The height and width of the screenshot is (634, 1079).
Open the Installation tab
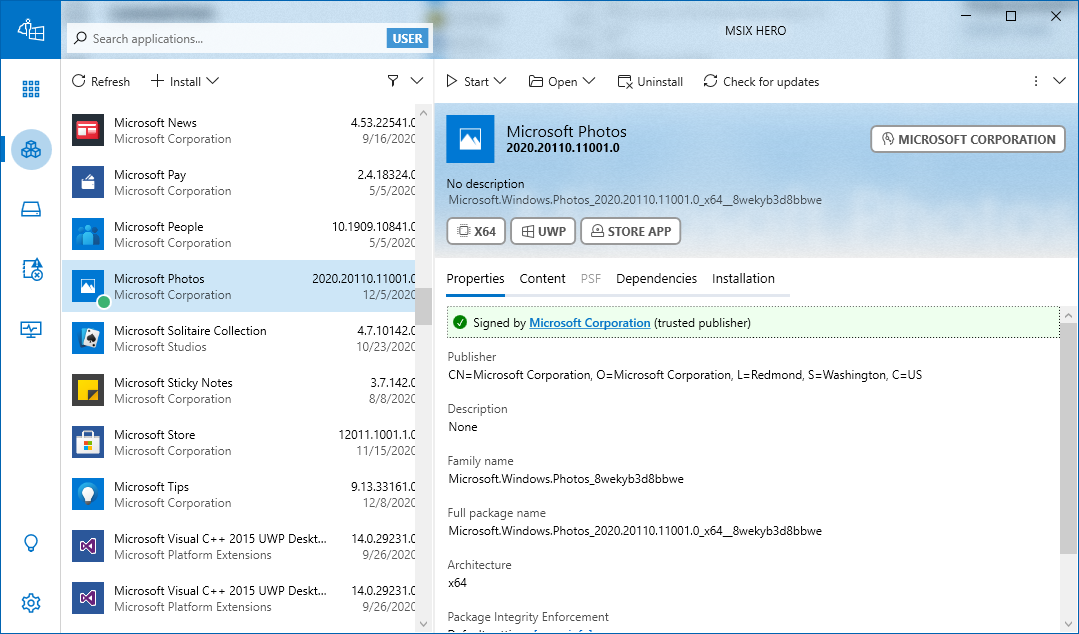[x=743, y=279]
